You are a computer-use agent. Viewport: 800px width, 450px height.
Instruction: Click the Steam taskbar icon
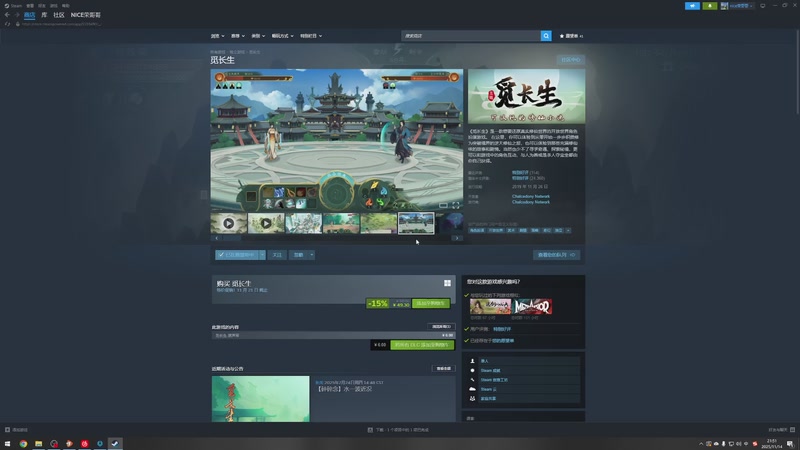[115, 443]
